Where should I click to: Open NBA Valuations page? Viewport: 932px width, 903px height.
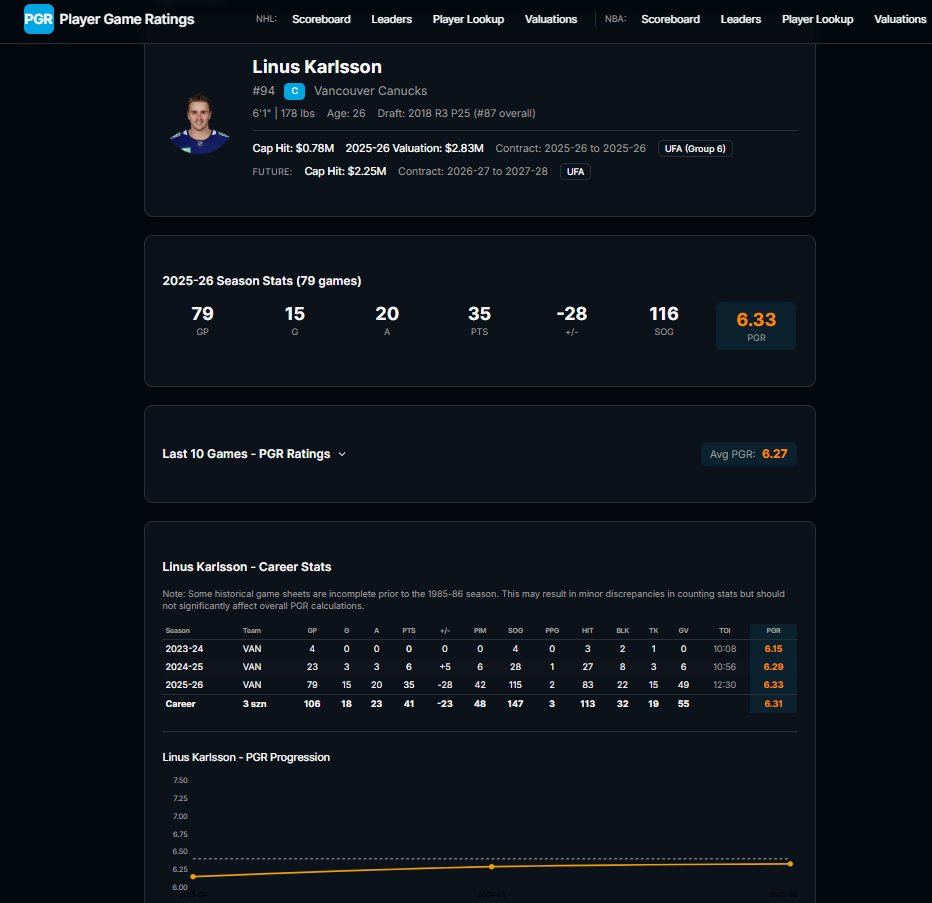click(x=900, y=19)
